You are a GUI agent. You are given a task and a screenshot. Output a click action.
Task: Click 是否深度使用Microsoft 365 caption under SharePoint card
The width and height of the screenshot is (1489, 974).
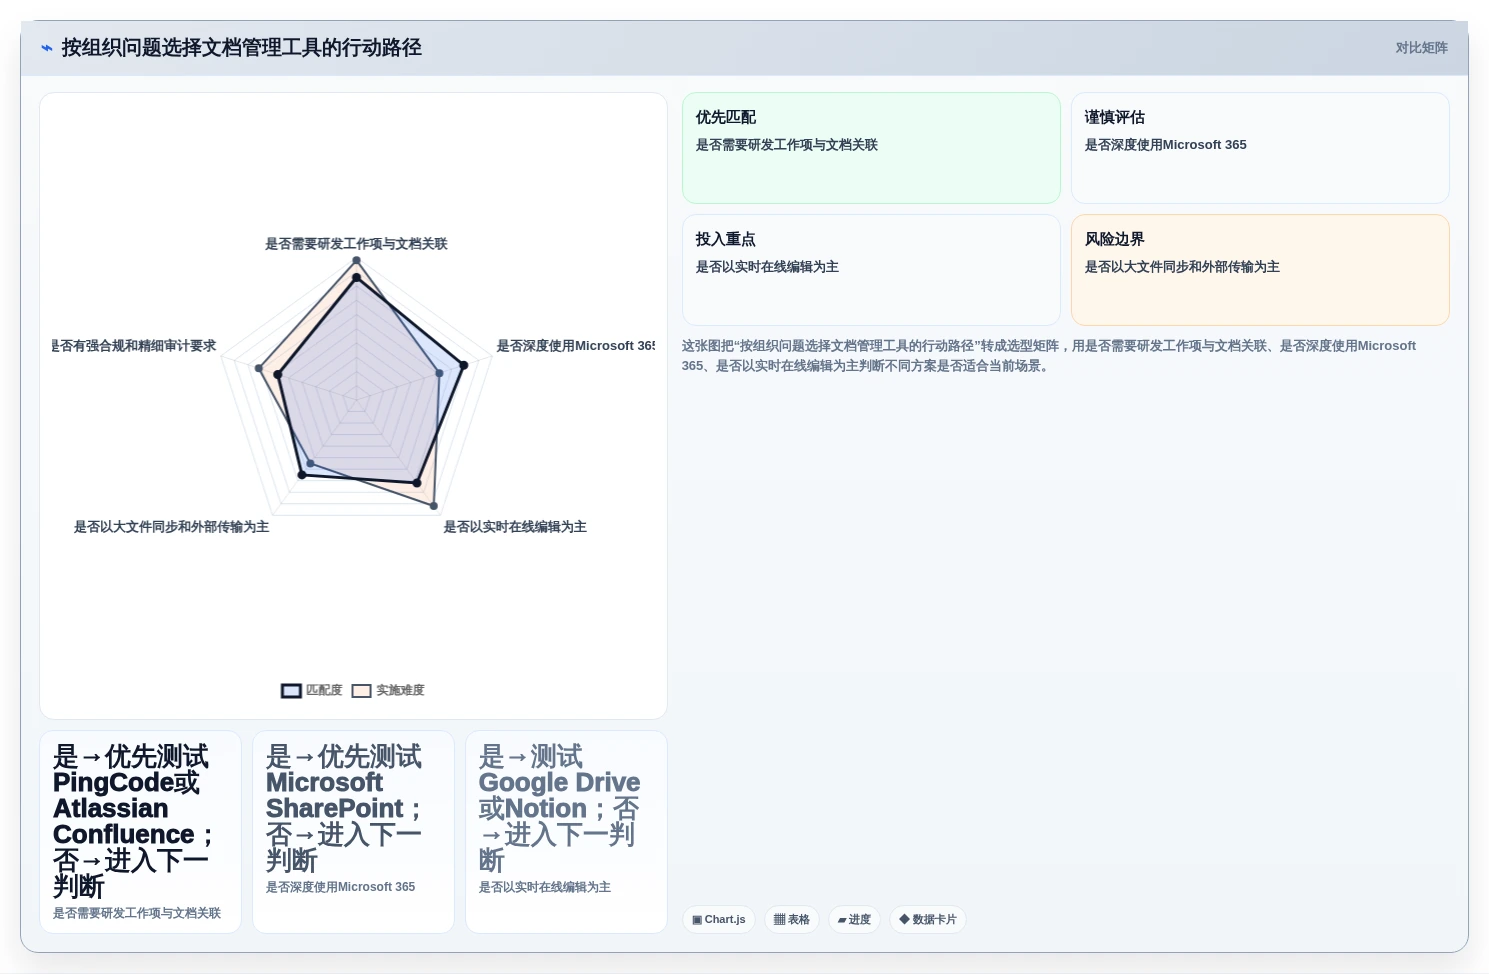340,887
